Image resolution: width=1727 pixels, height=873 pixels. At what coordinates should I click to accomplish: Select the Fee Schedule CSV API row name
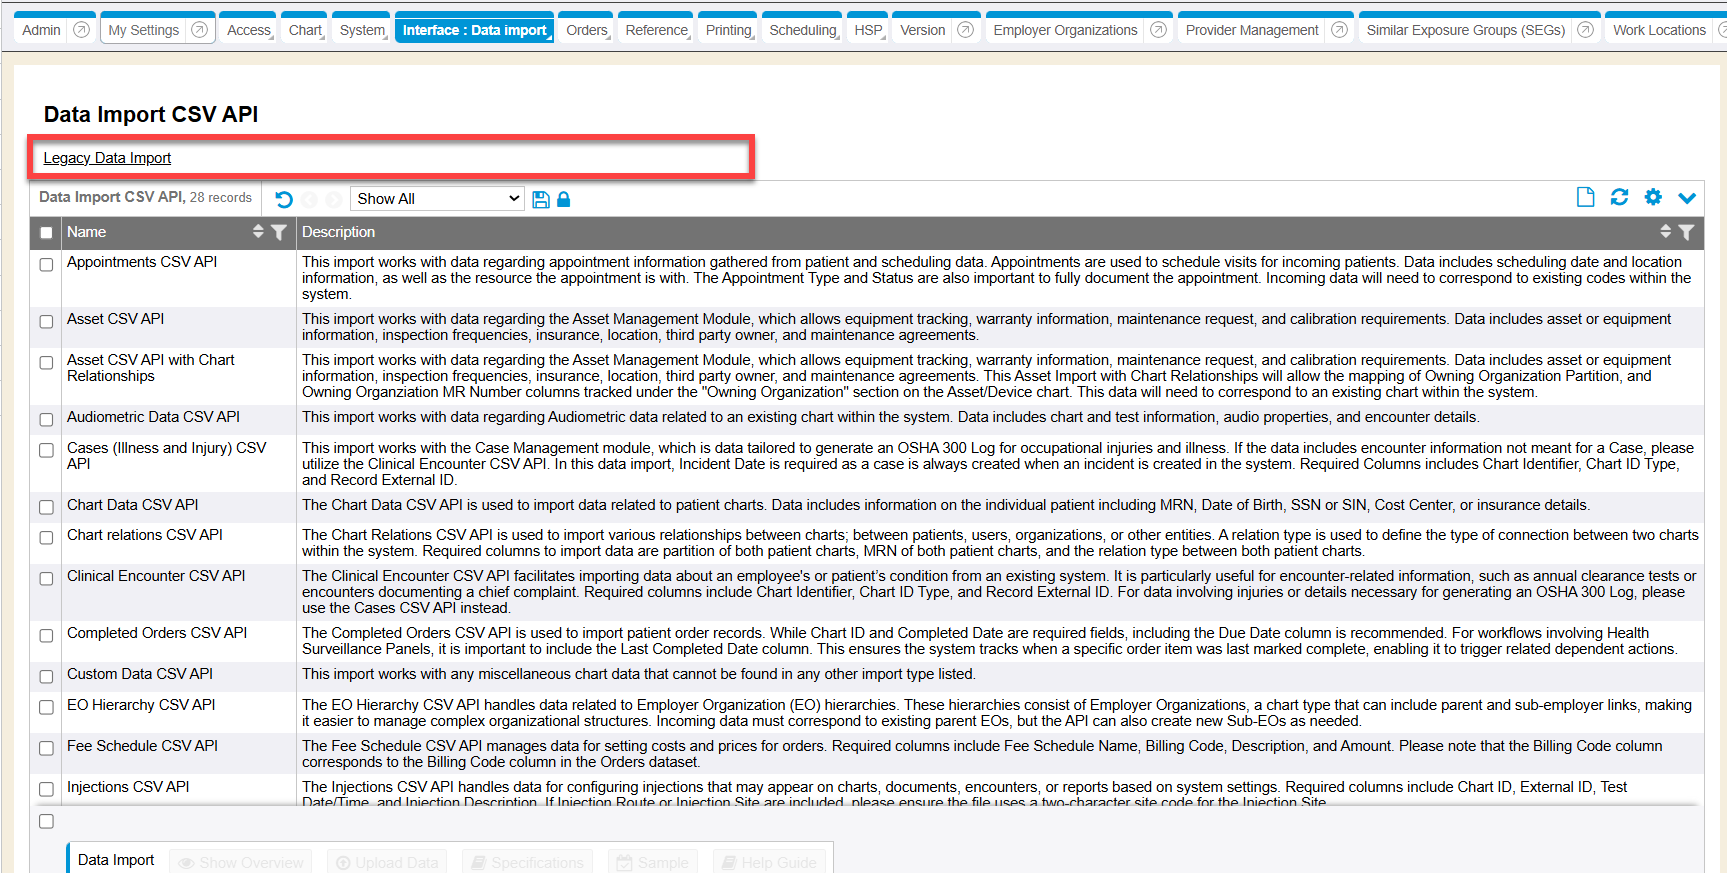[x=142, y=746]
